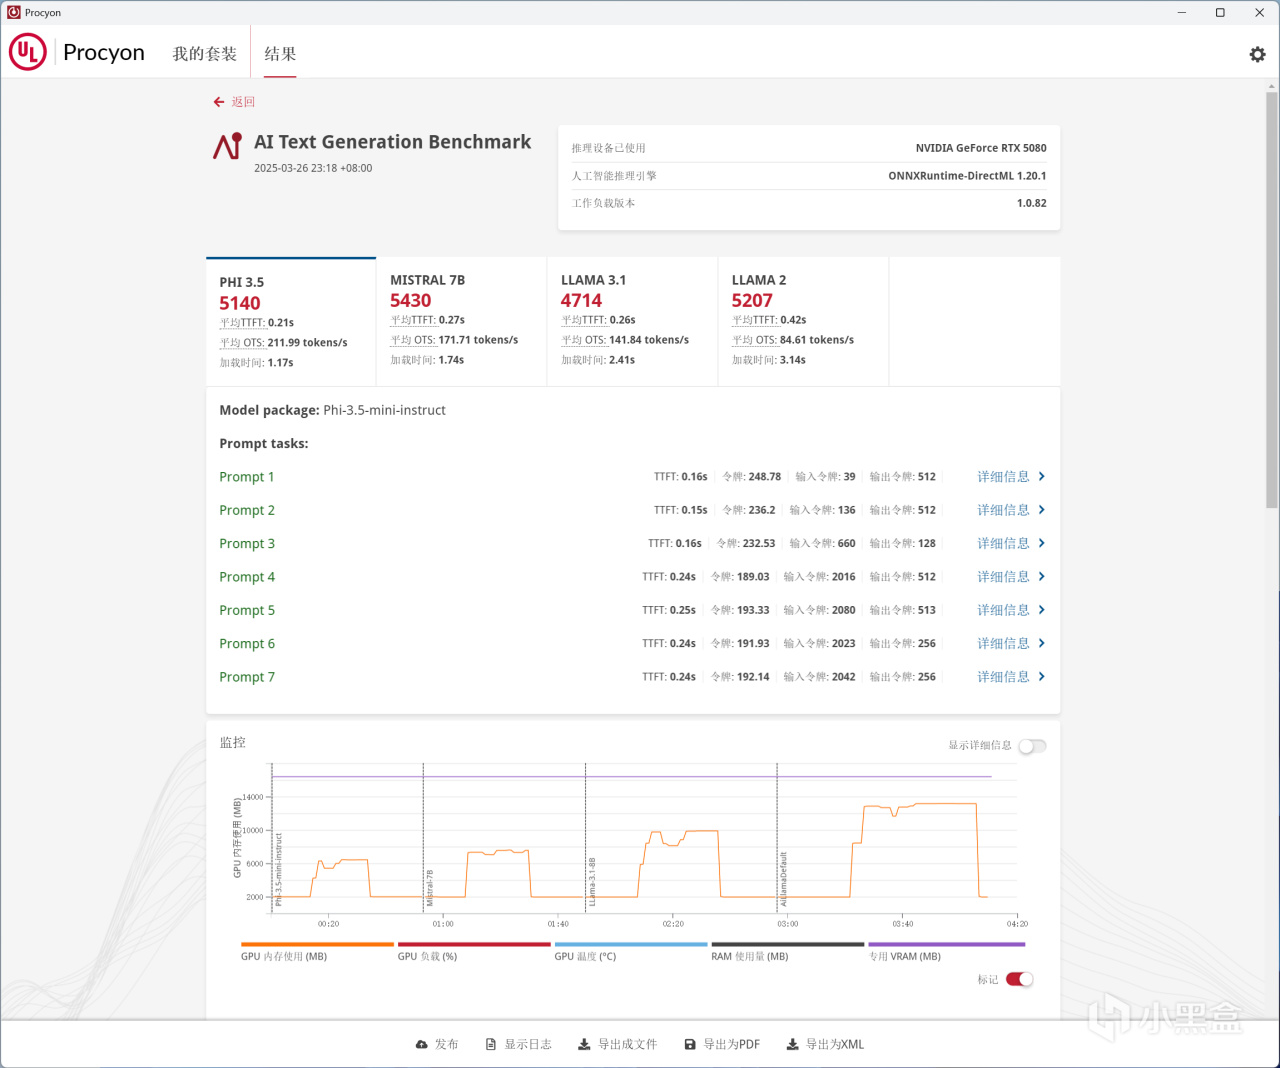The width and height of the screenshot is (1280, 1068).
Task: Click the orange GPU memory usage legend swatch
Action: tap(317, 944)
